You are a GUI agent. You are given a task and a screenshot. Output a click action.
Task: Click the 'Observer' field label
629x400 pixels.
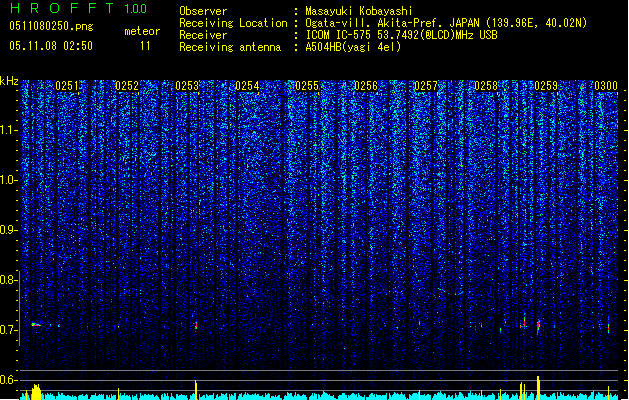tap(203, 11)
